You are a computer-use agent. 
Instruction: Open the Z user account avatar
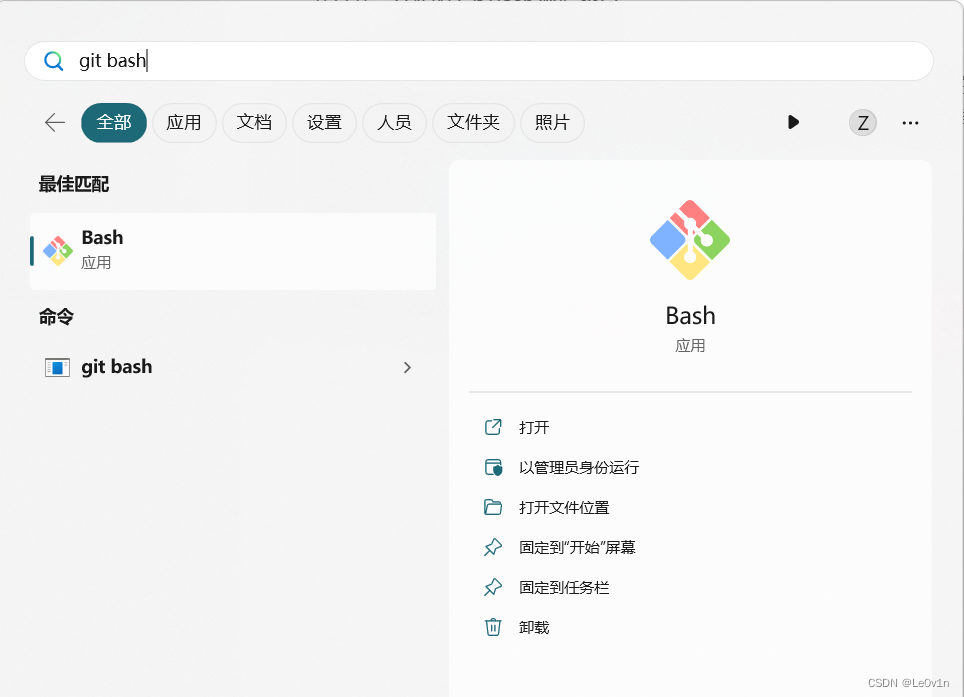863,123
